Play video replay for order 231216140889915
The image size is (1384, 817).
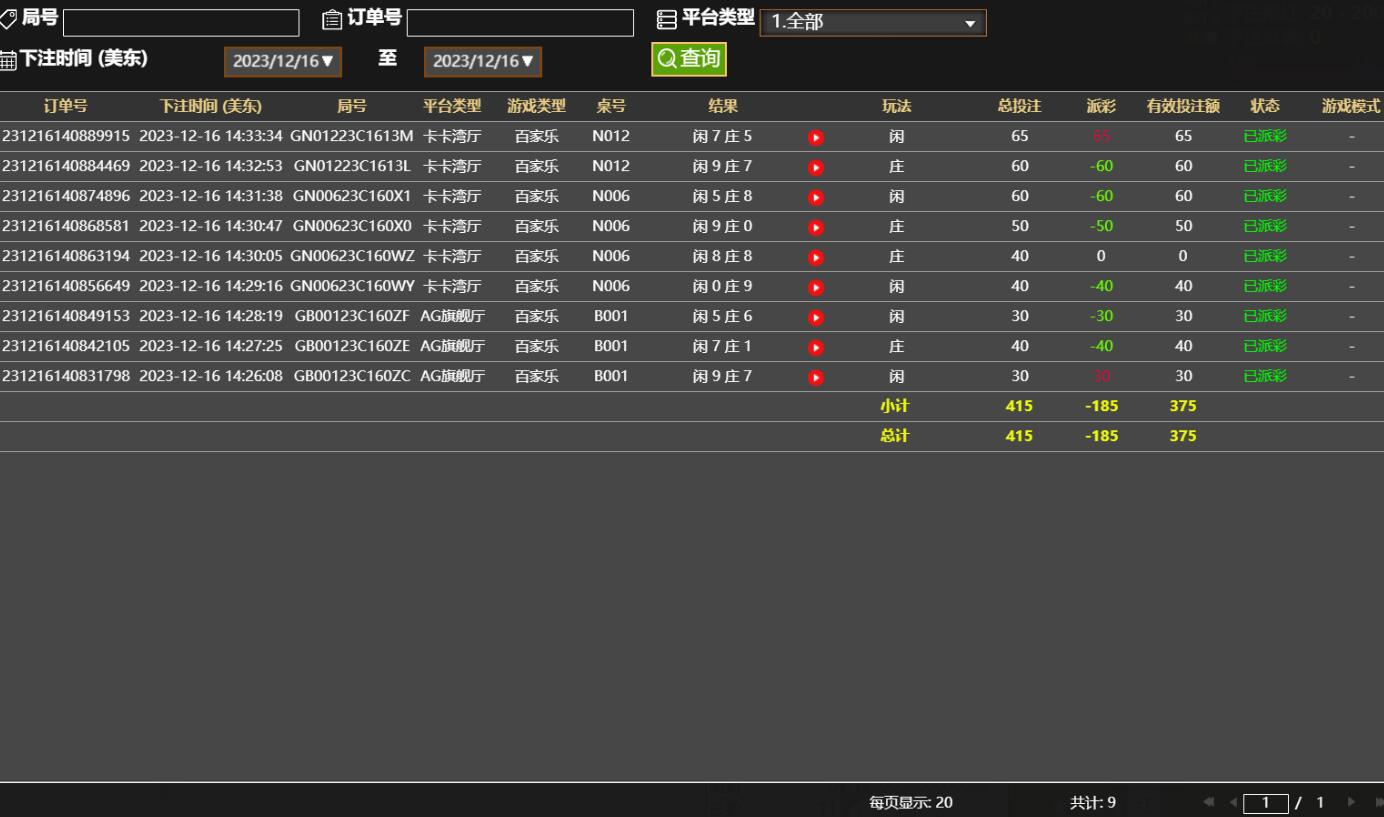[x=815, y=137]
